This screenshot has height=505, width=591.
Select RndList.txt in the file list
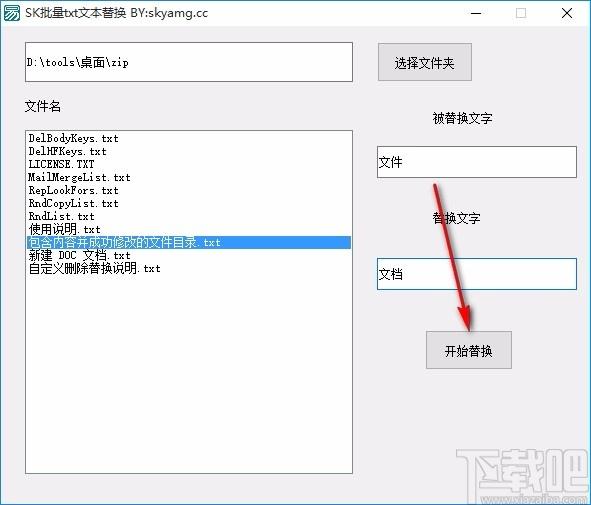(189, 216)
